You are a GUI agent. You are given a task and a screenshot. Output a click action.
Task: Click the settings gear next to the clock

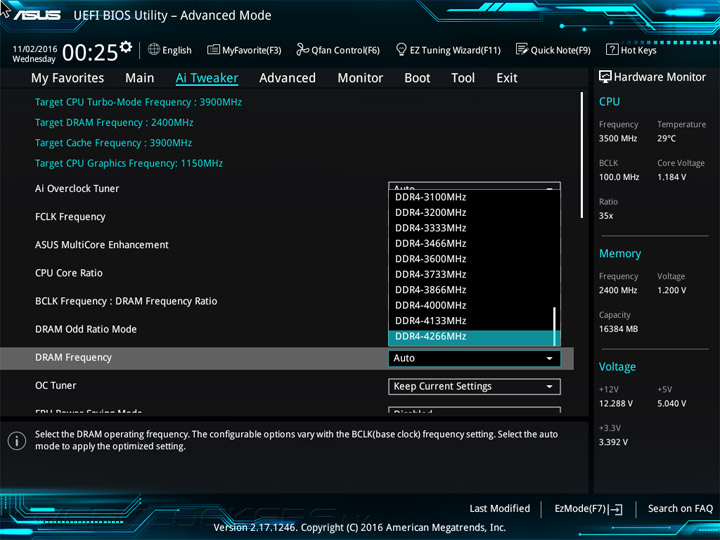[125, 47]
